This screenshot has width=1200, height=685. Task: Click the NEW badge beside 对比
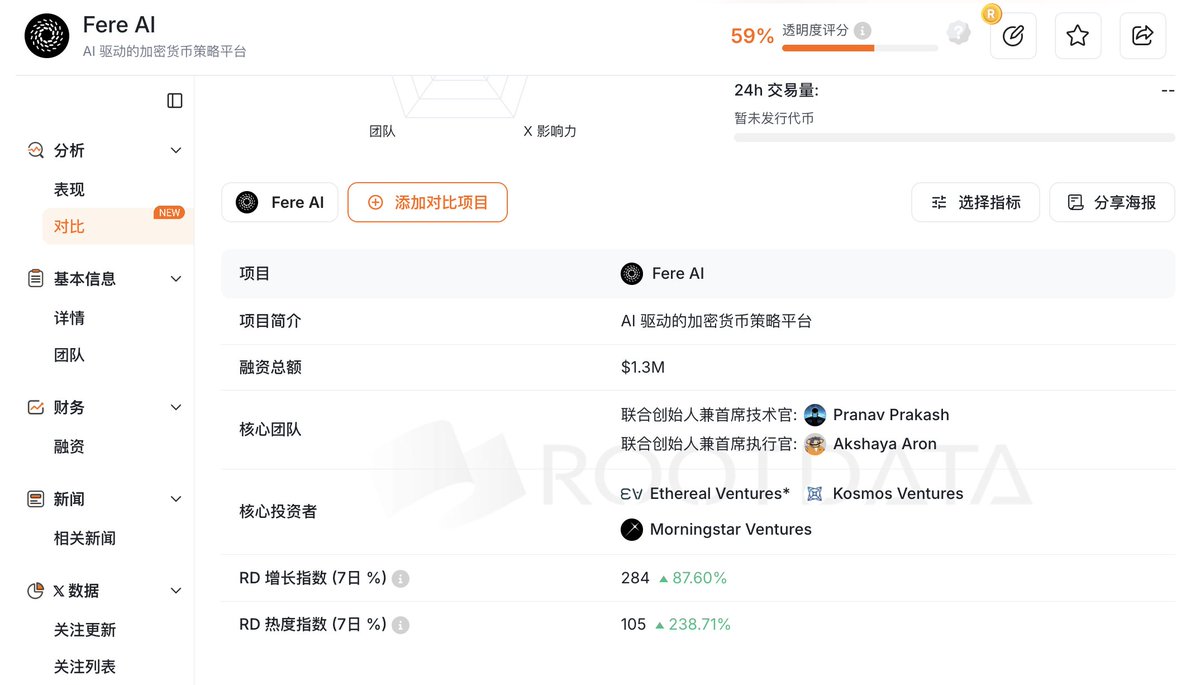click(169, 212)
